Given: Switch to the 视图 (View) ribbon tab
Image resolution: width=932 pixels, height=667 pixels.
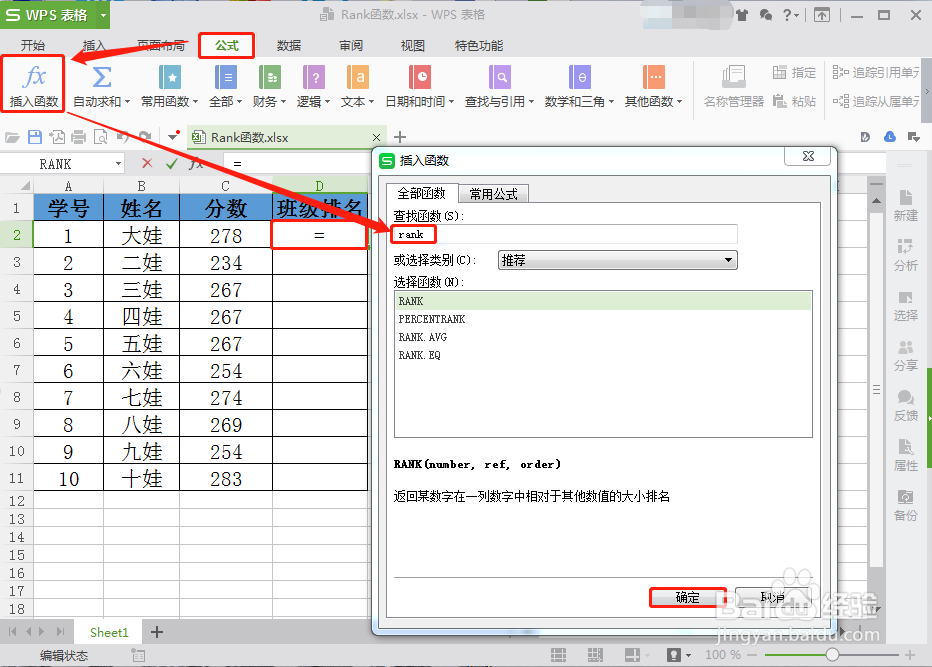Looking at the screenshot, I should tap(413, 46).
